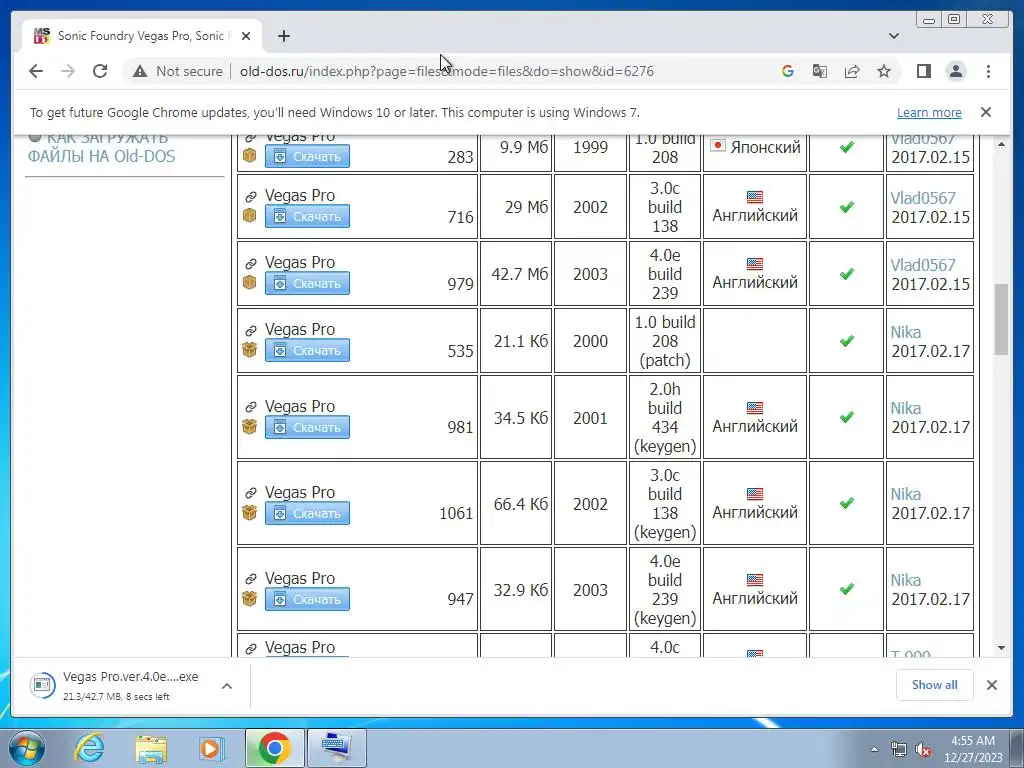
Task: Open the browser side panel
Action: pyautogui.click(x=923, y=71)
